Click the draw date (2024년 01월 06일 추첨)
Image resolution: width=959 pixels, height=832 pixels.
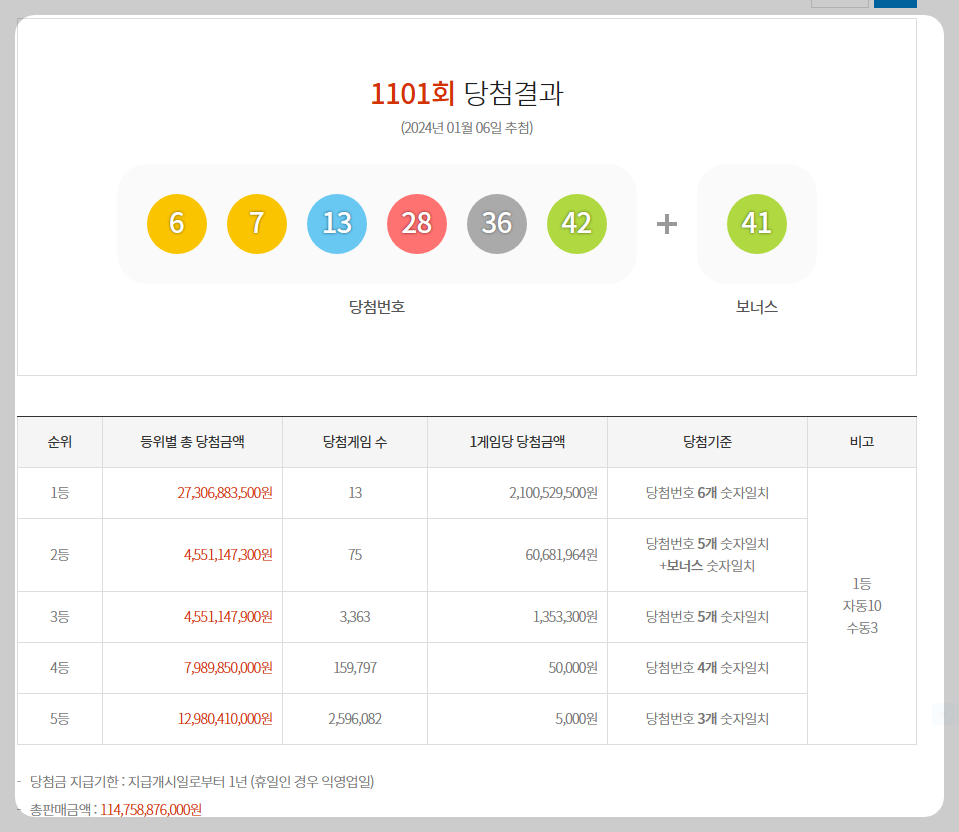[x=467, y=128]
